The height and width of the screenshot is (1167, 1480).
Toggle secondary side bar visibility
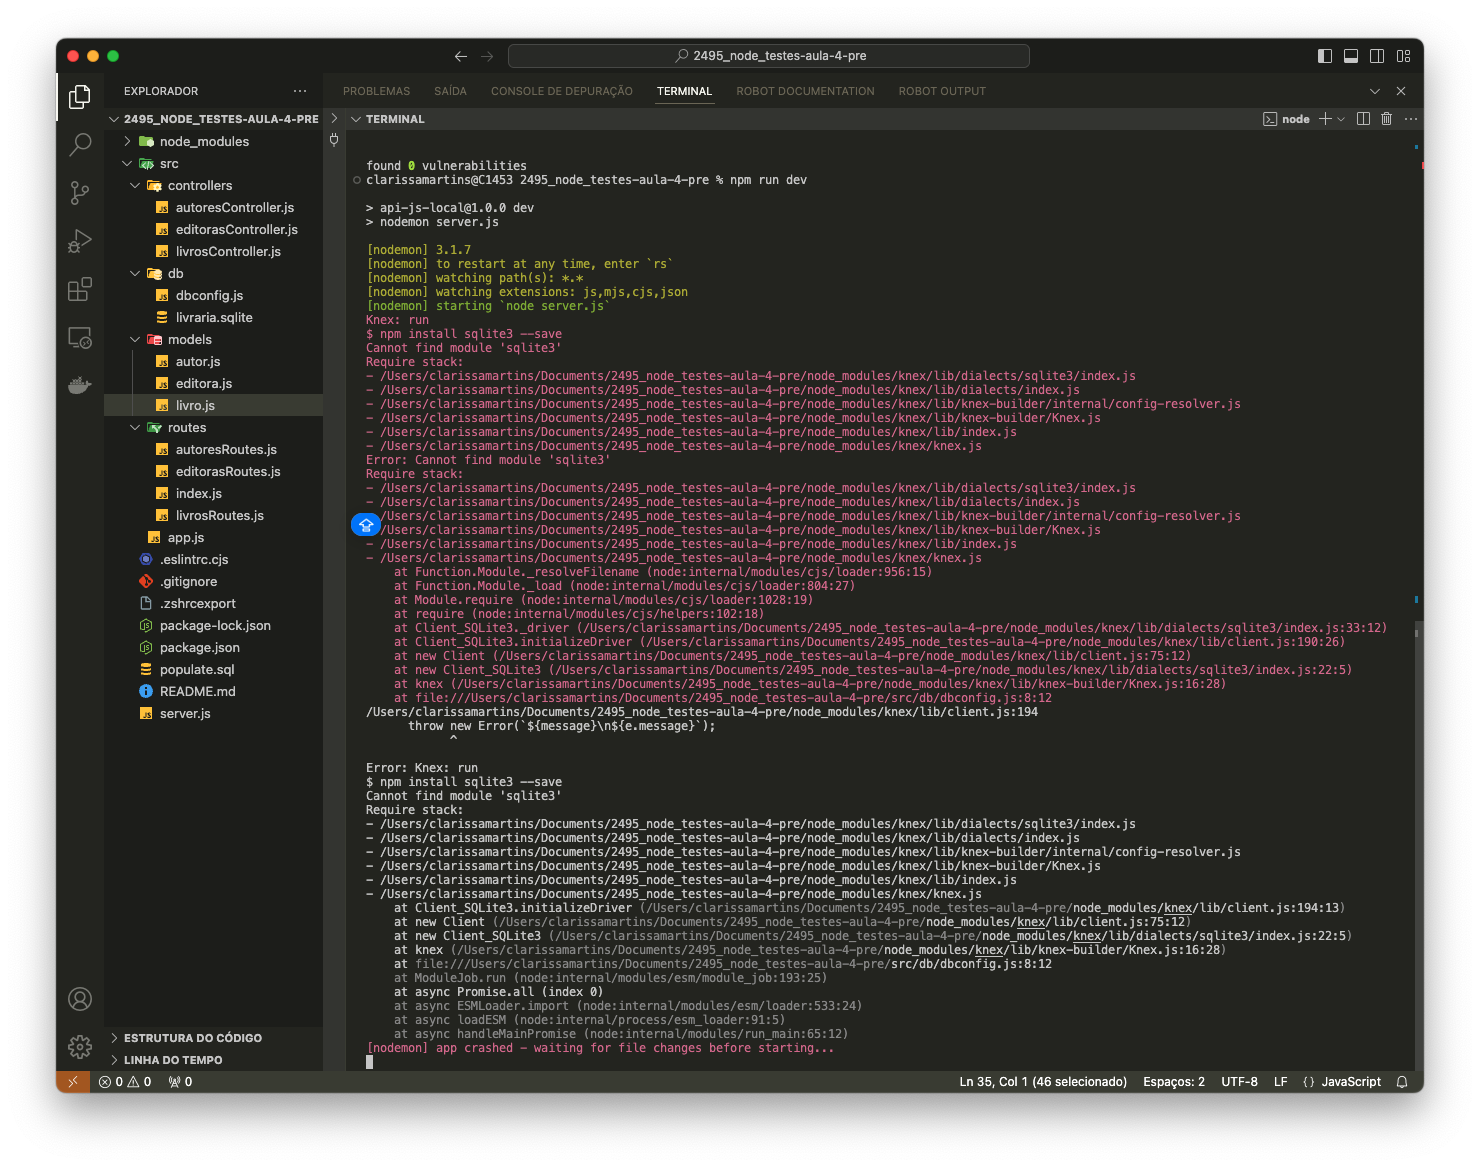click(1377, 56)
